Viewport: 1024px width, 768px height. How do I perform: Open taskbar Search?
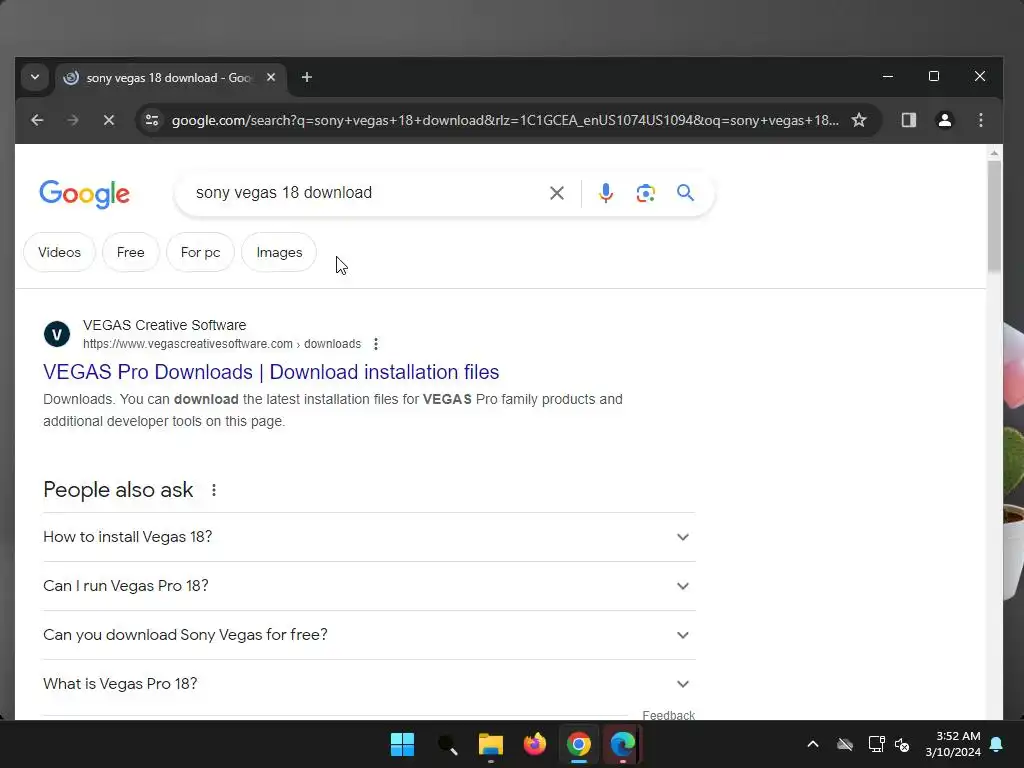tap(447, 744)
